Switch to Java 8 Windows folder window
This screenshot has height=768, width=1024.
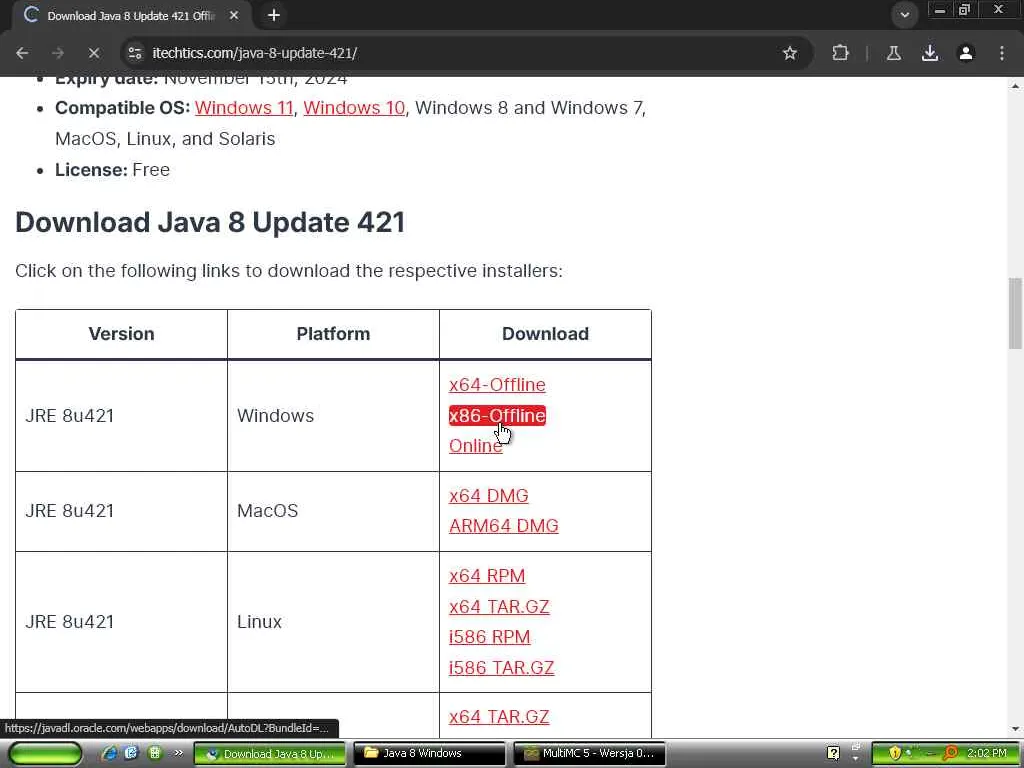coord(429,754)
